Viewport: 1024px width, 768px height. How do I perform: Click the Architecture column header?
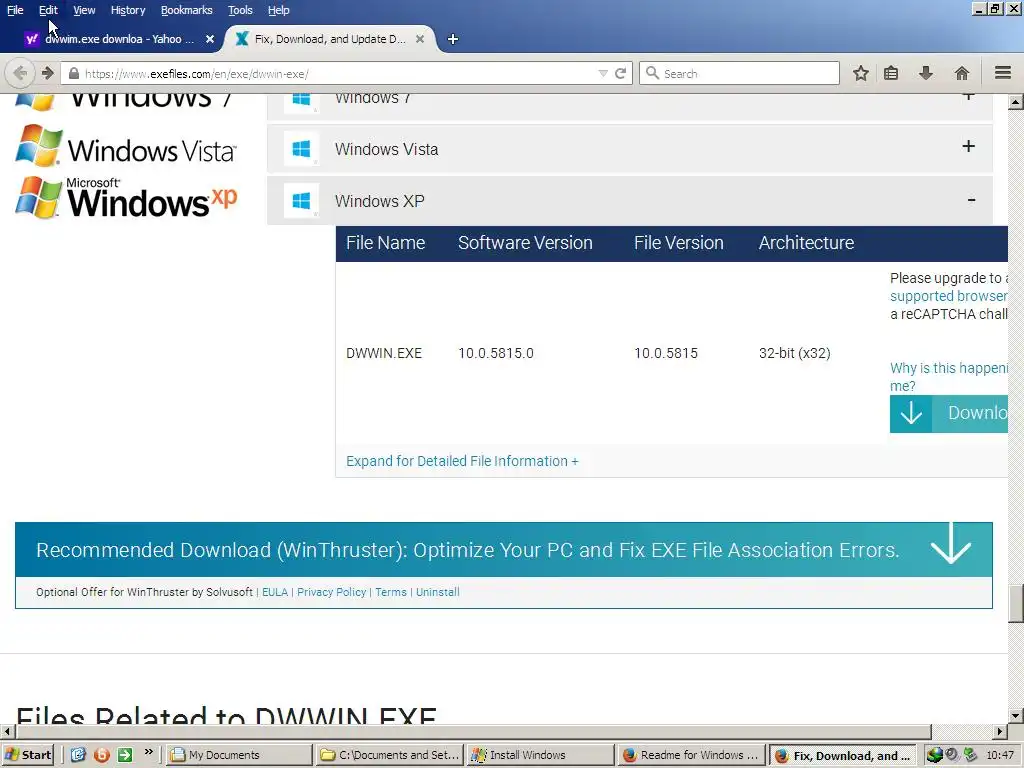click(x=806, y=243)
